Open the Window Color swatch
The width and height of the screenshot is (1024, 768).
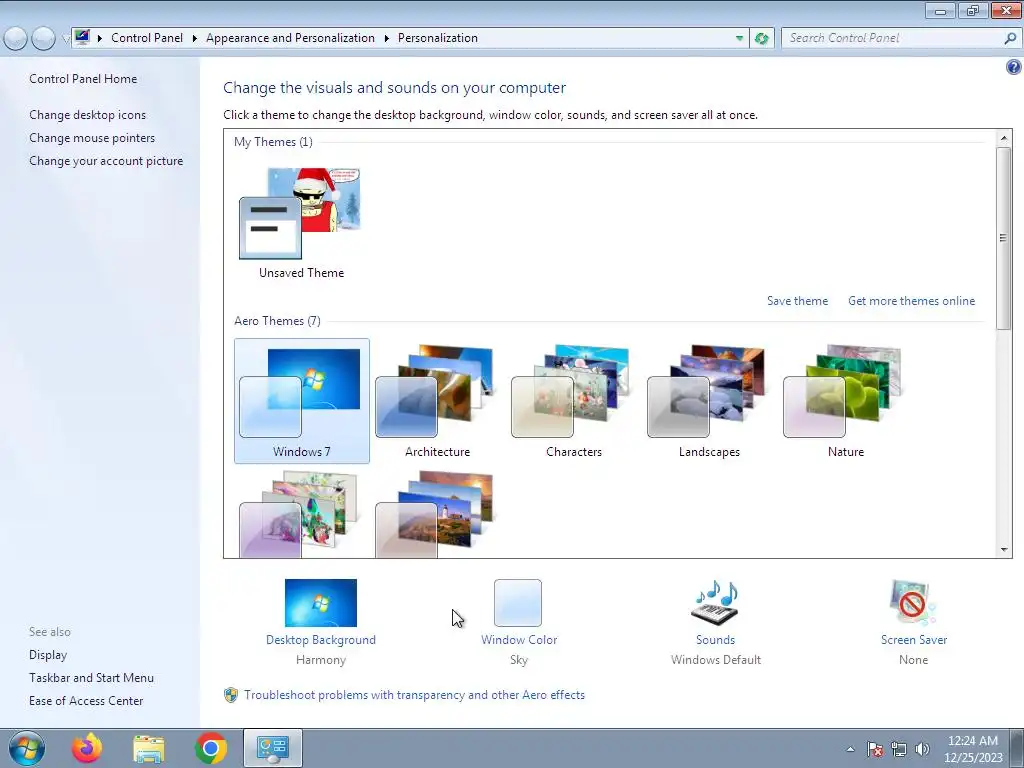pos(518,603)
